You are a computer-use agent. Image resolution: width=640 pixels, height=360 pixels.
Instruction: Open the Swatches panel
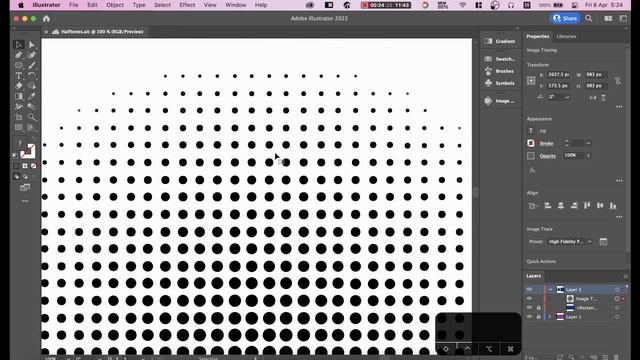(x=500, y=59)
